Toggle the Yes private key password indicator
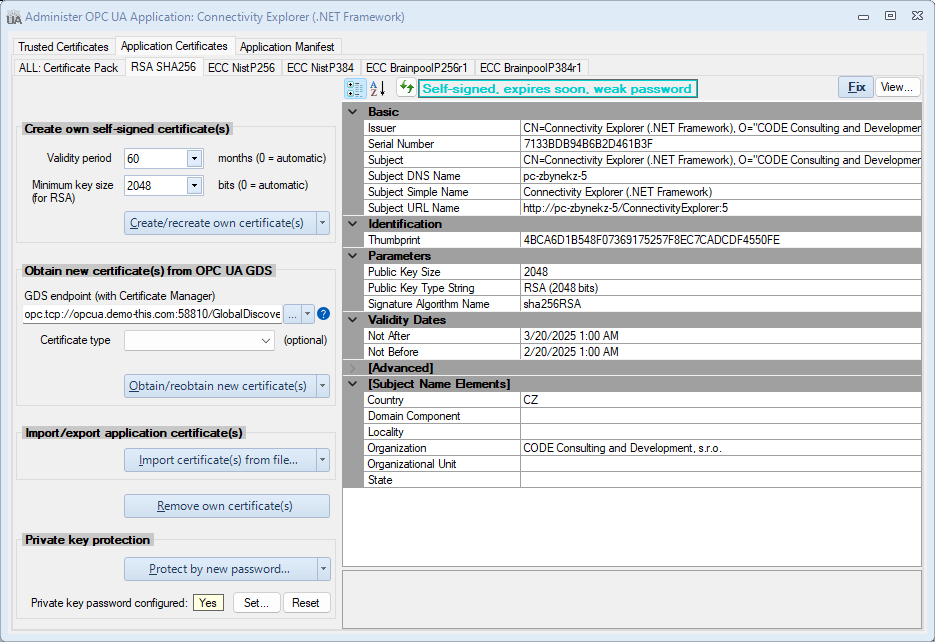Image resolution: width=935 pixels, height=642 pixels. coord(208,602)
